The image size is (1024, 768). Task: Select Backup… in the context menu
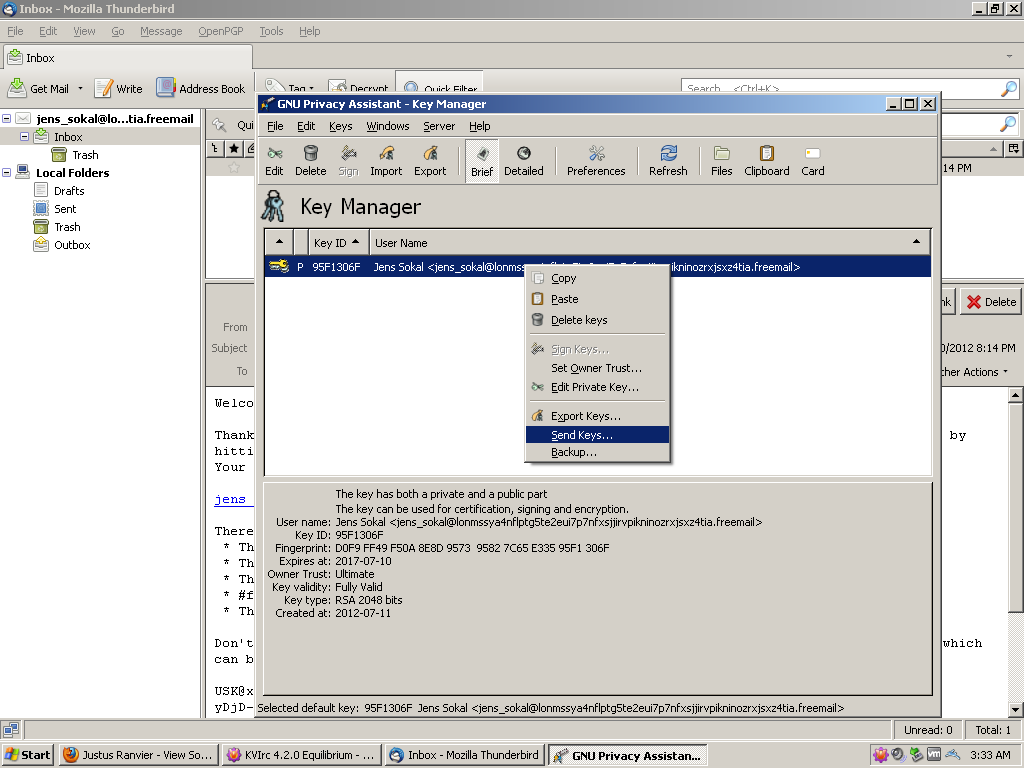597,452
